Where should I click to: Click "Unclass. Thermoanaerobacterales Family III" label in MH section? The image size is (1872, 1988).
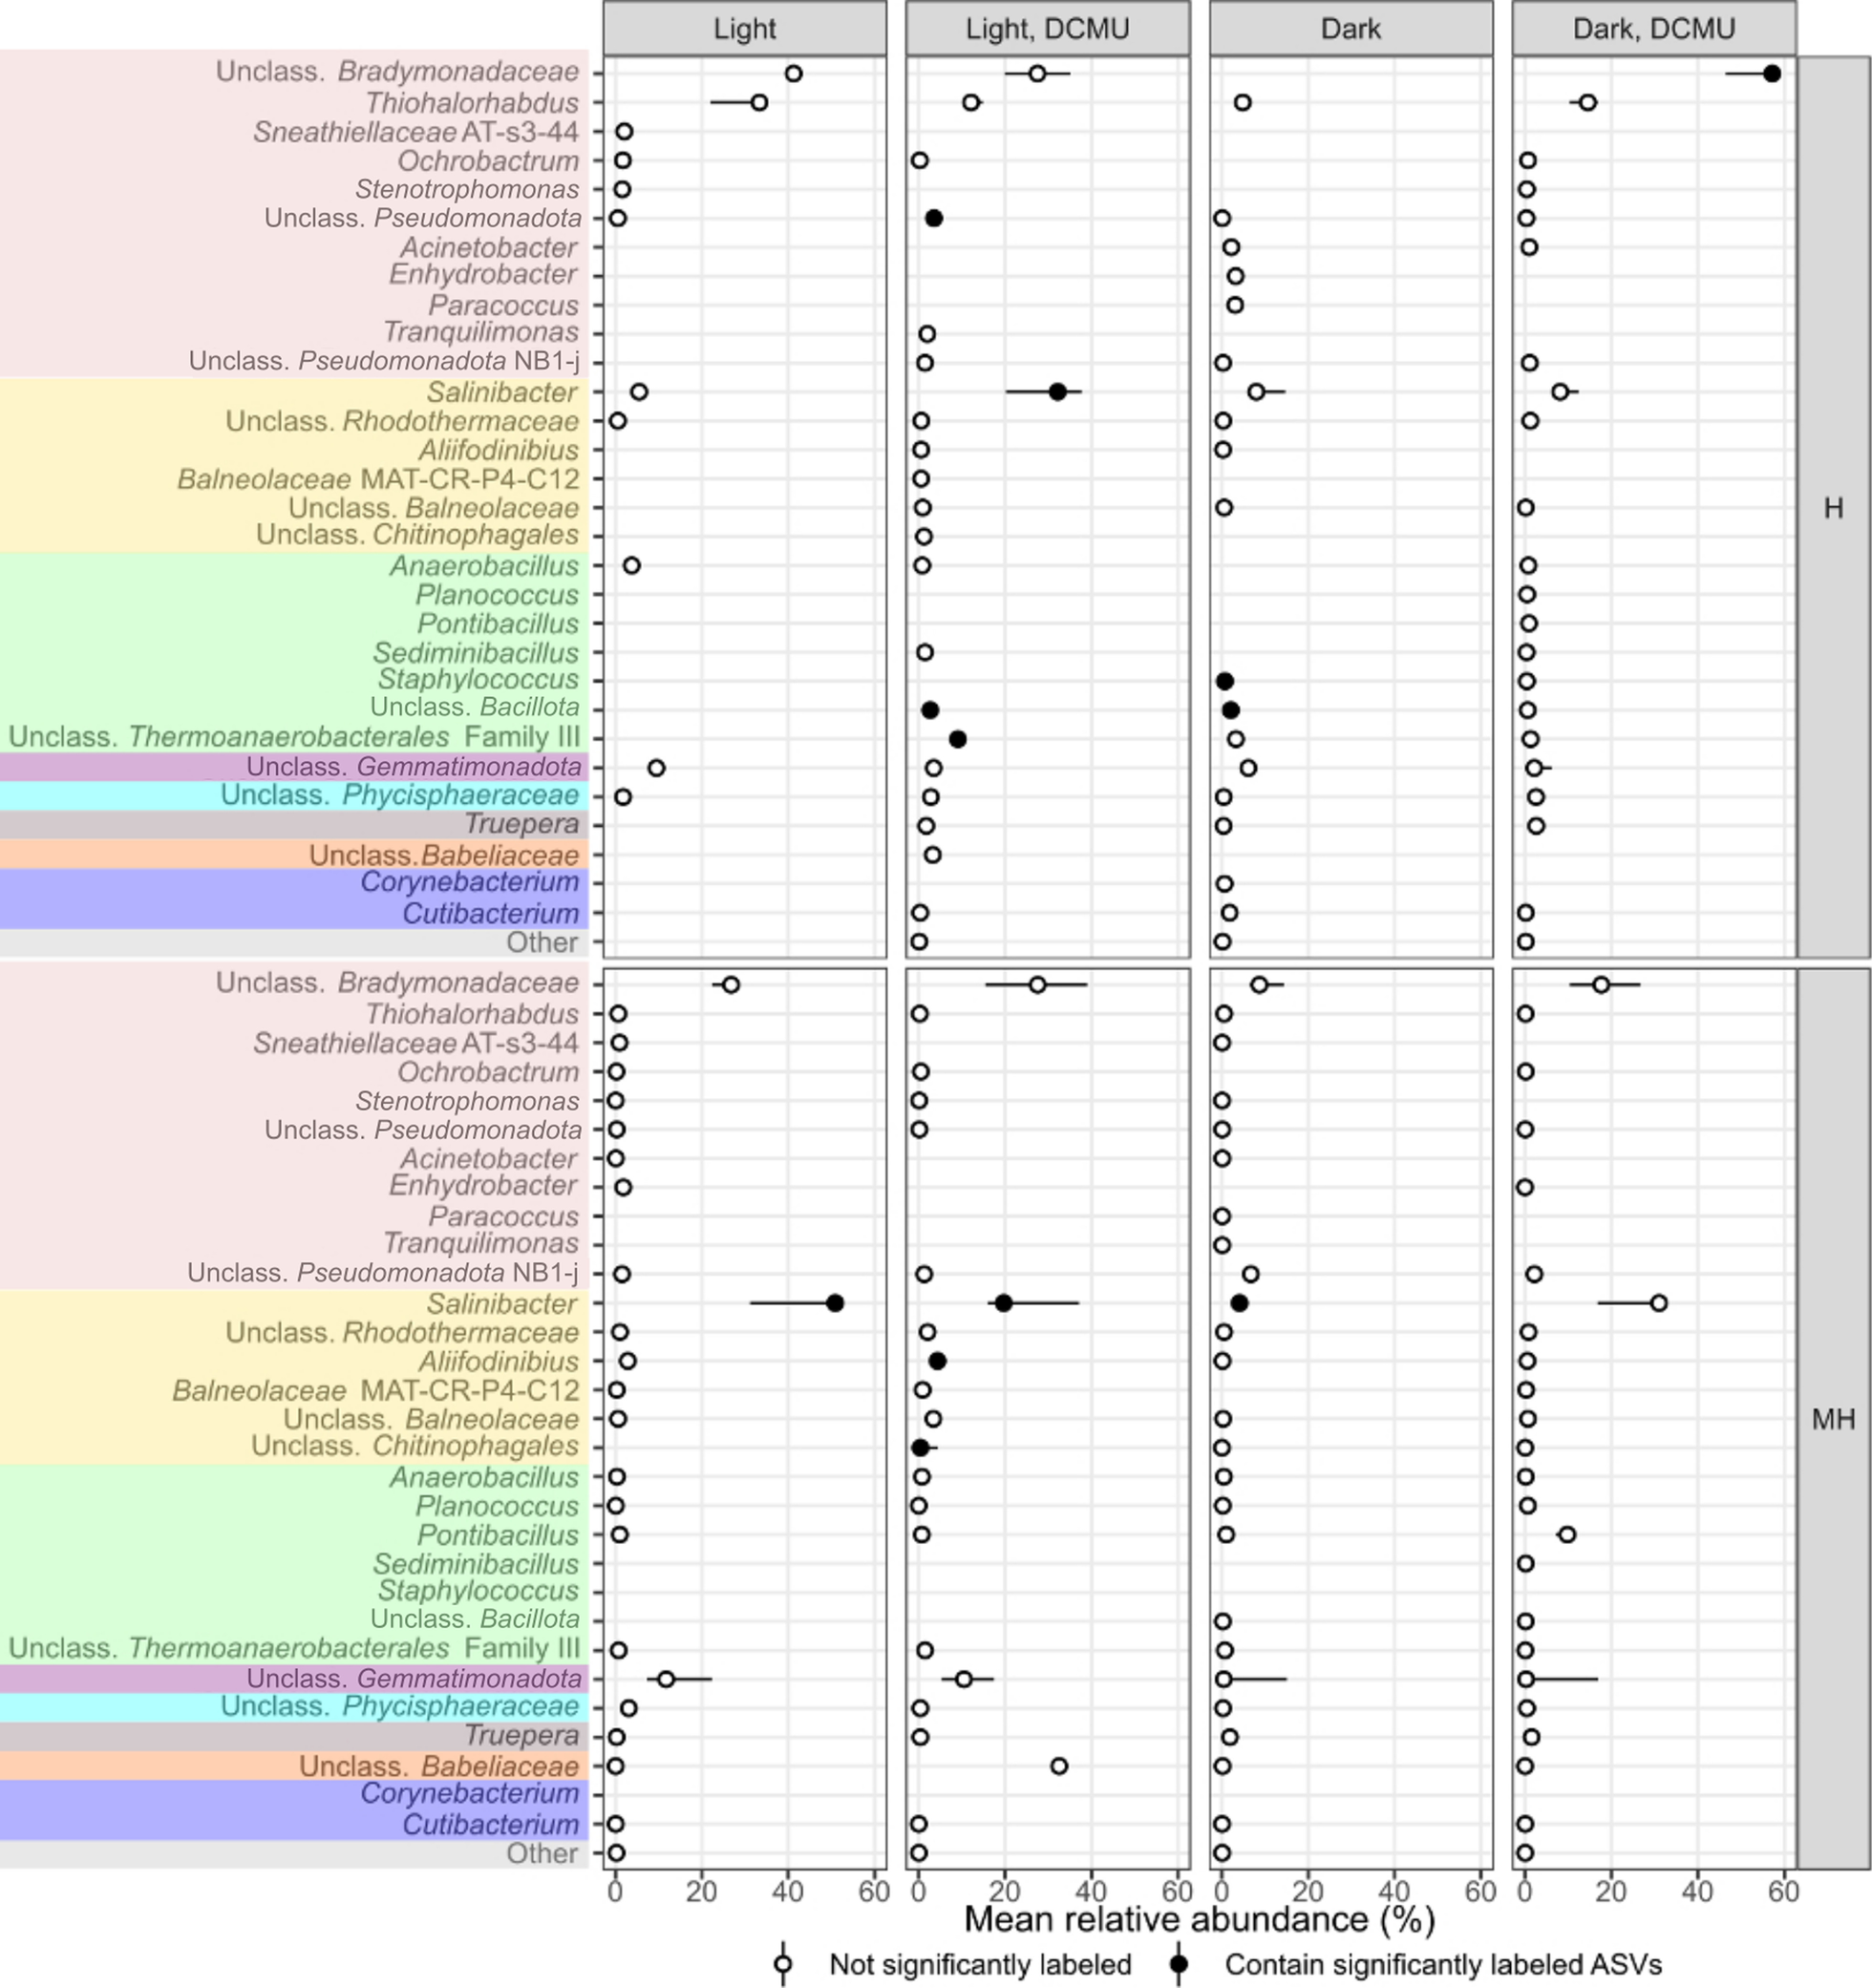294,1648
